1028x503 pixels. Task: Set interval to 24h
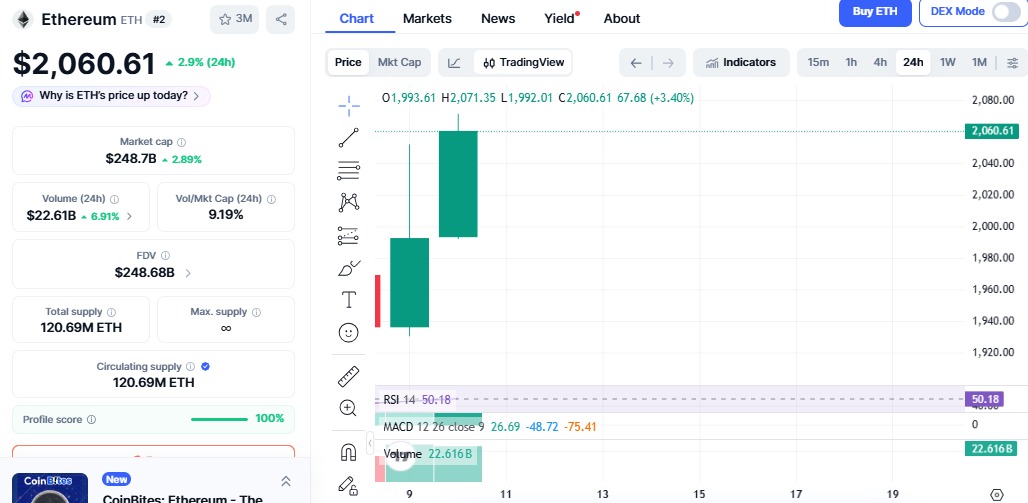[913, 62]
